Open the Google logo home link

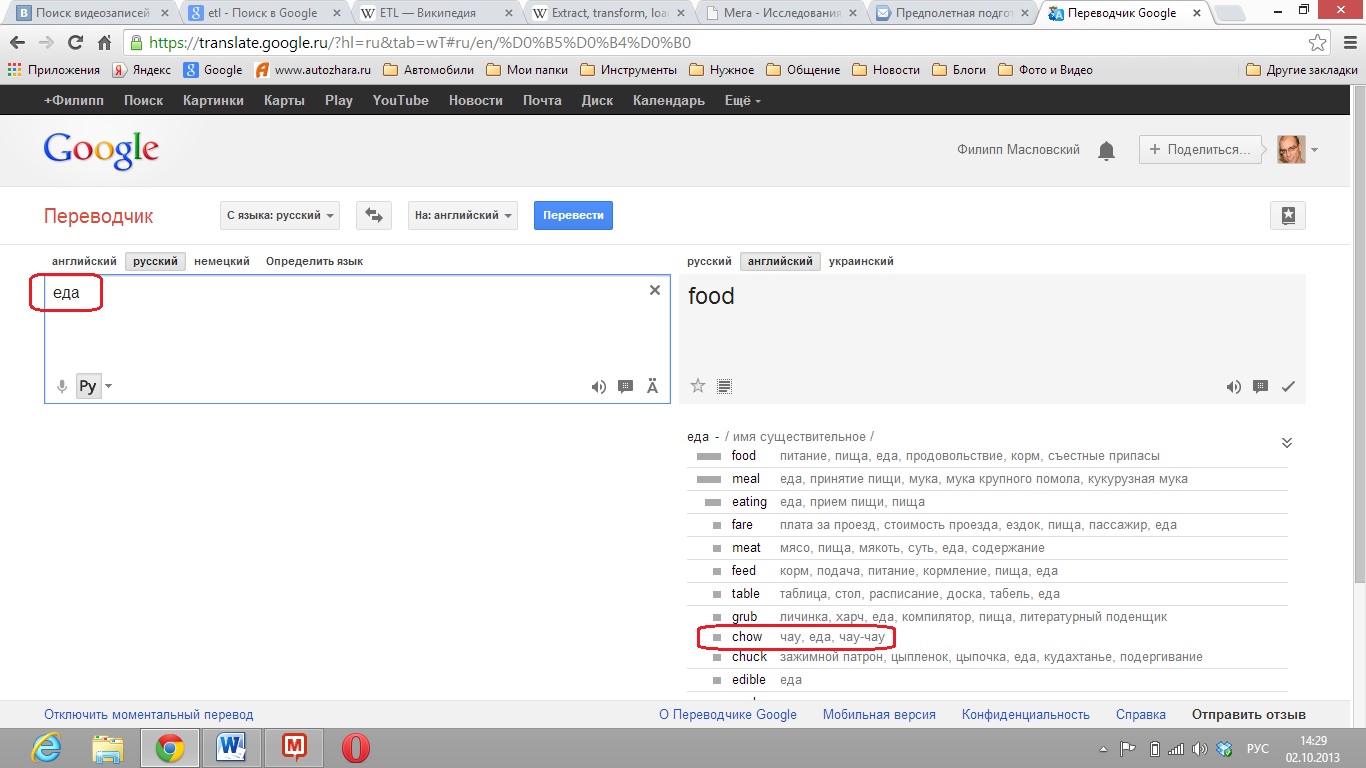click(101, 151)
